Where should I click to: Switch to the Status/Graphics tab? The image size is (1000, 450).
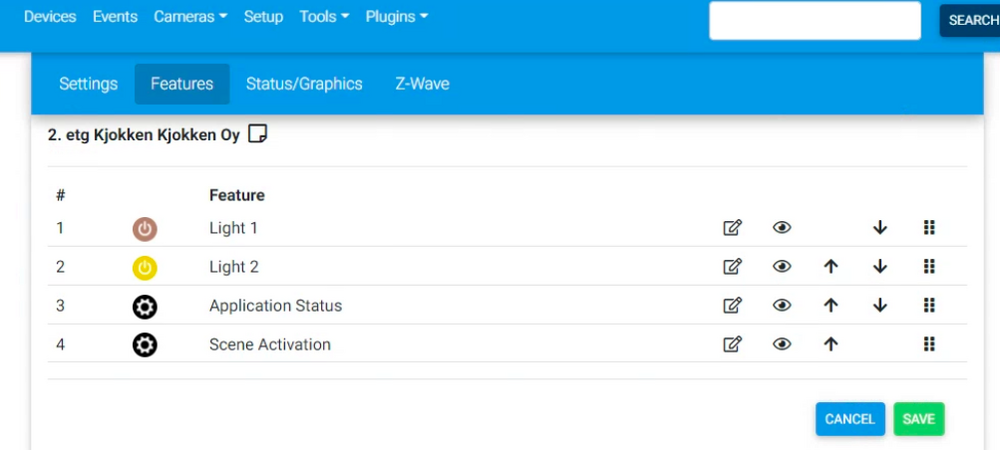coord(304,84)
